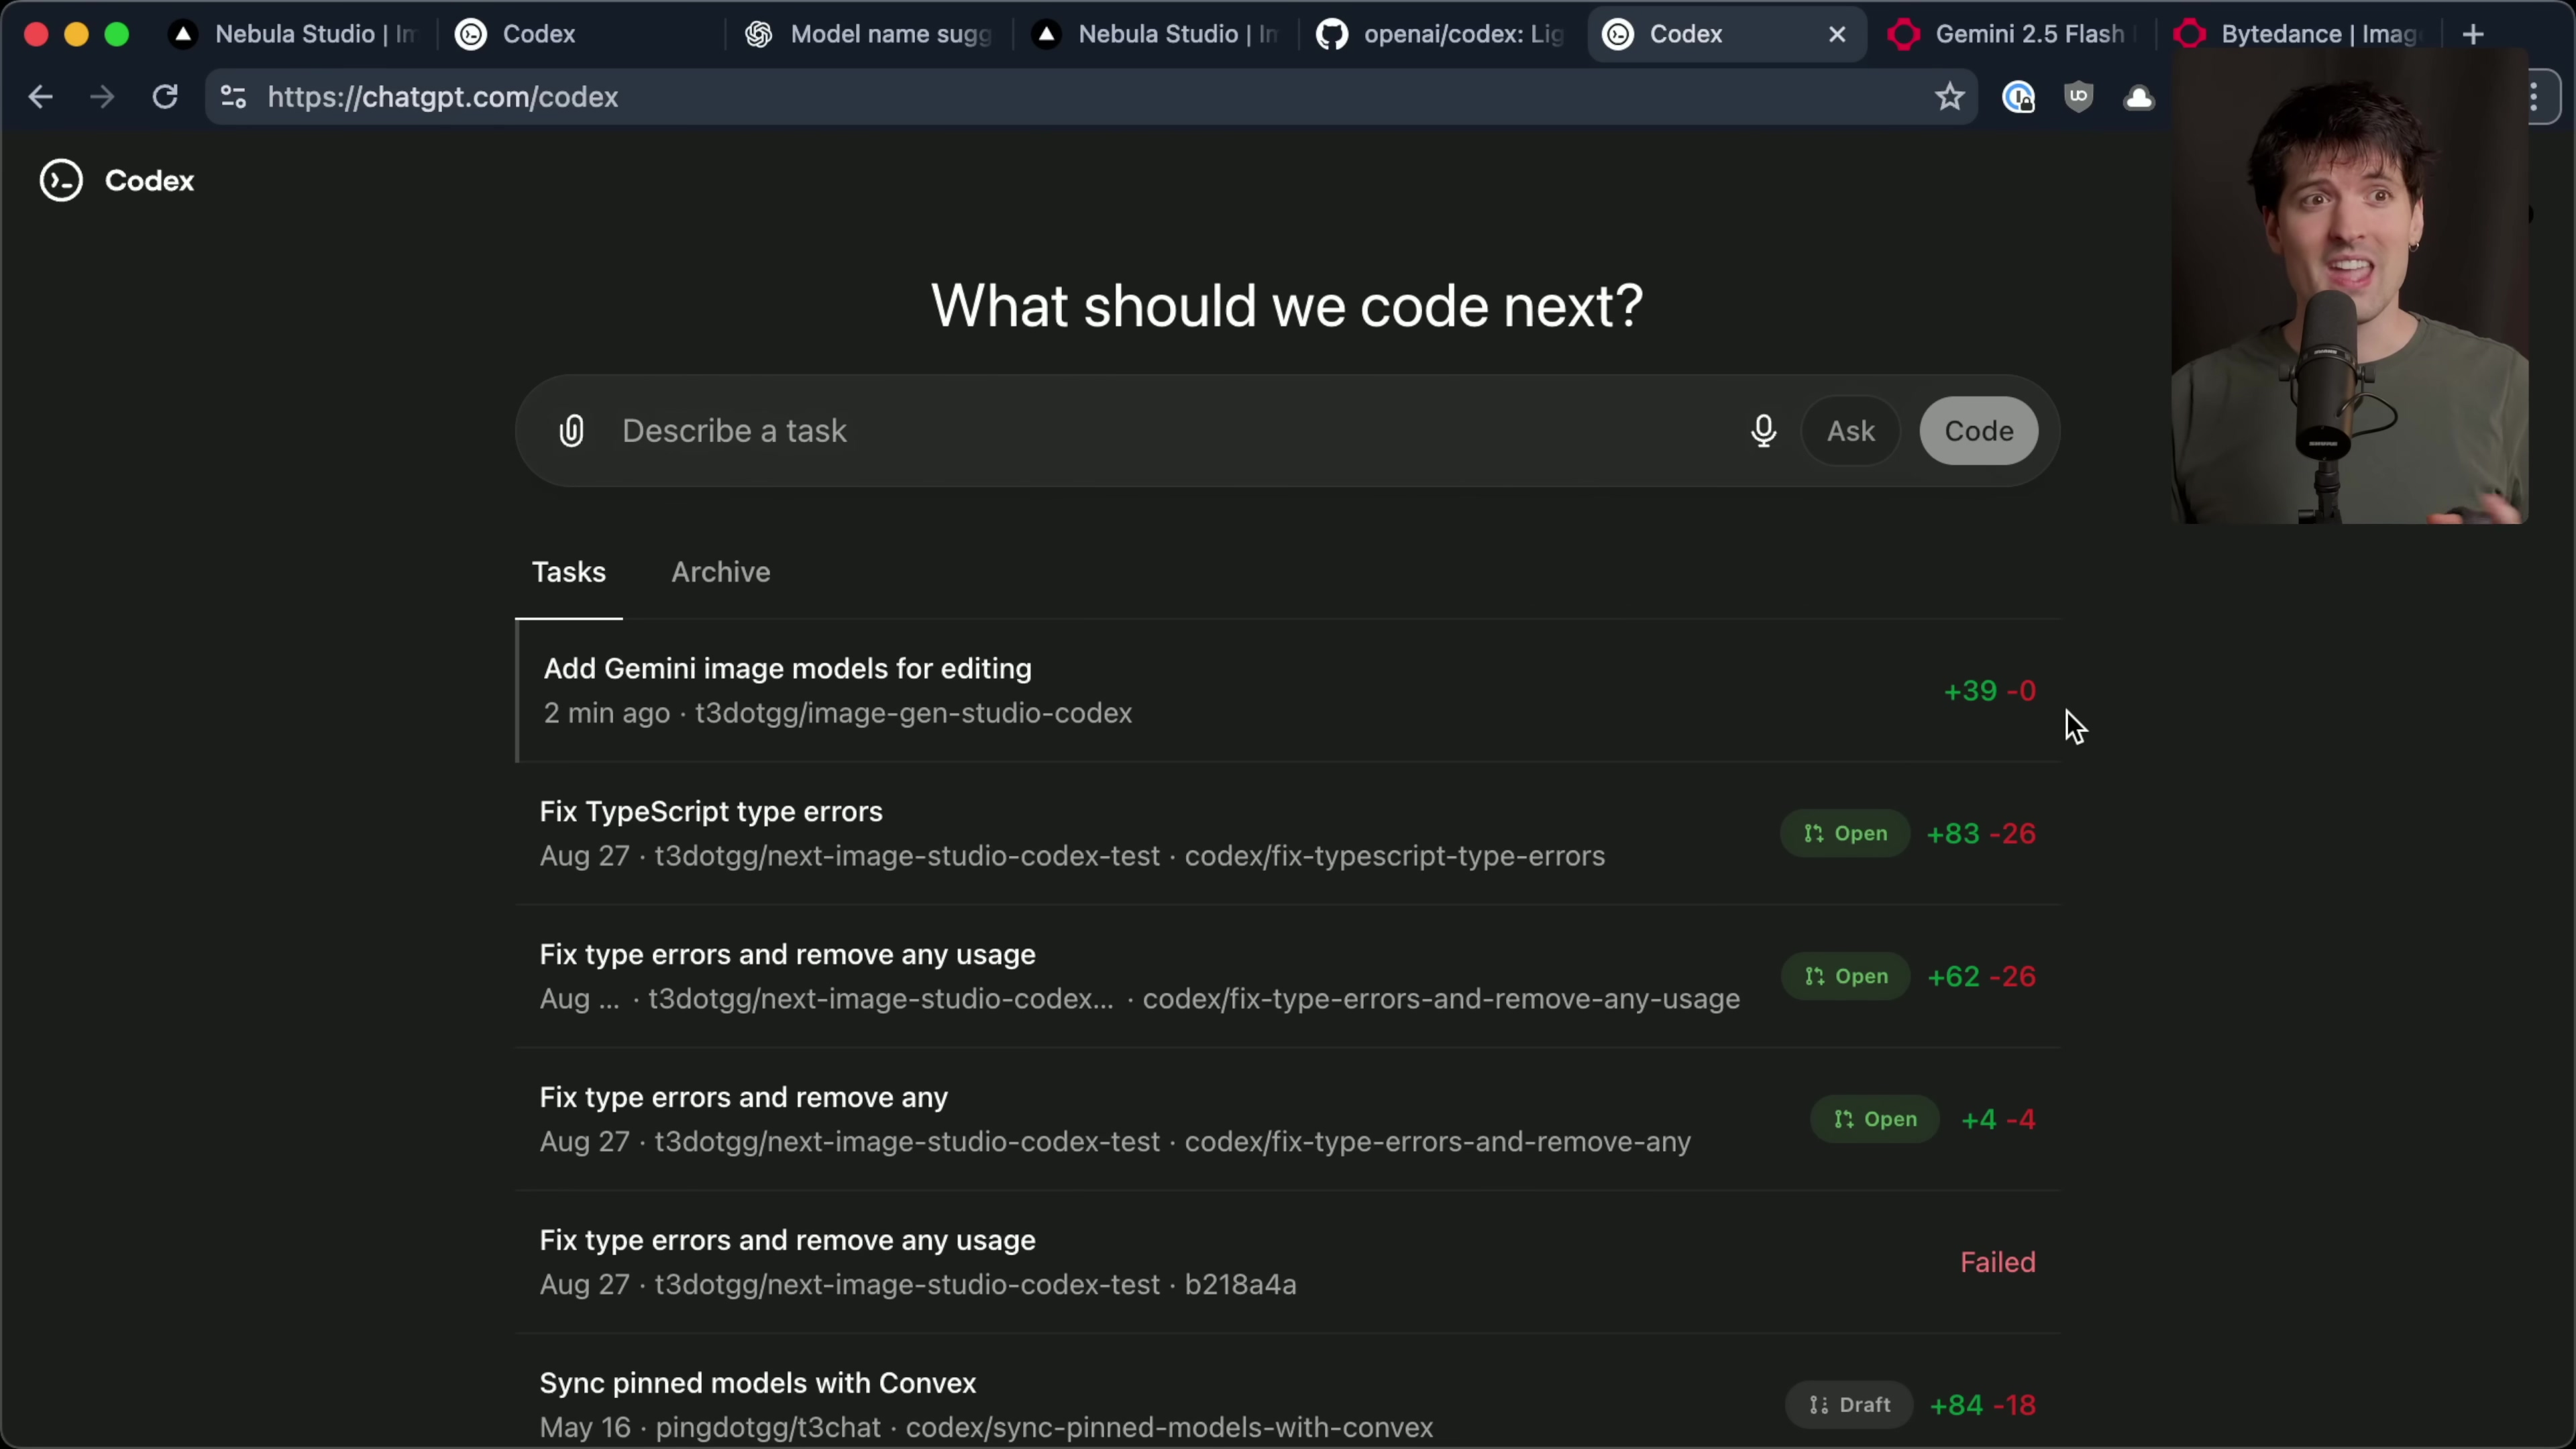The height and width of the screenshot is (1449, 2576).
Task: Click the Ask button
Action: pos(1851,431)
